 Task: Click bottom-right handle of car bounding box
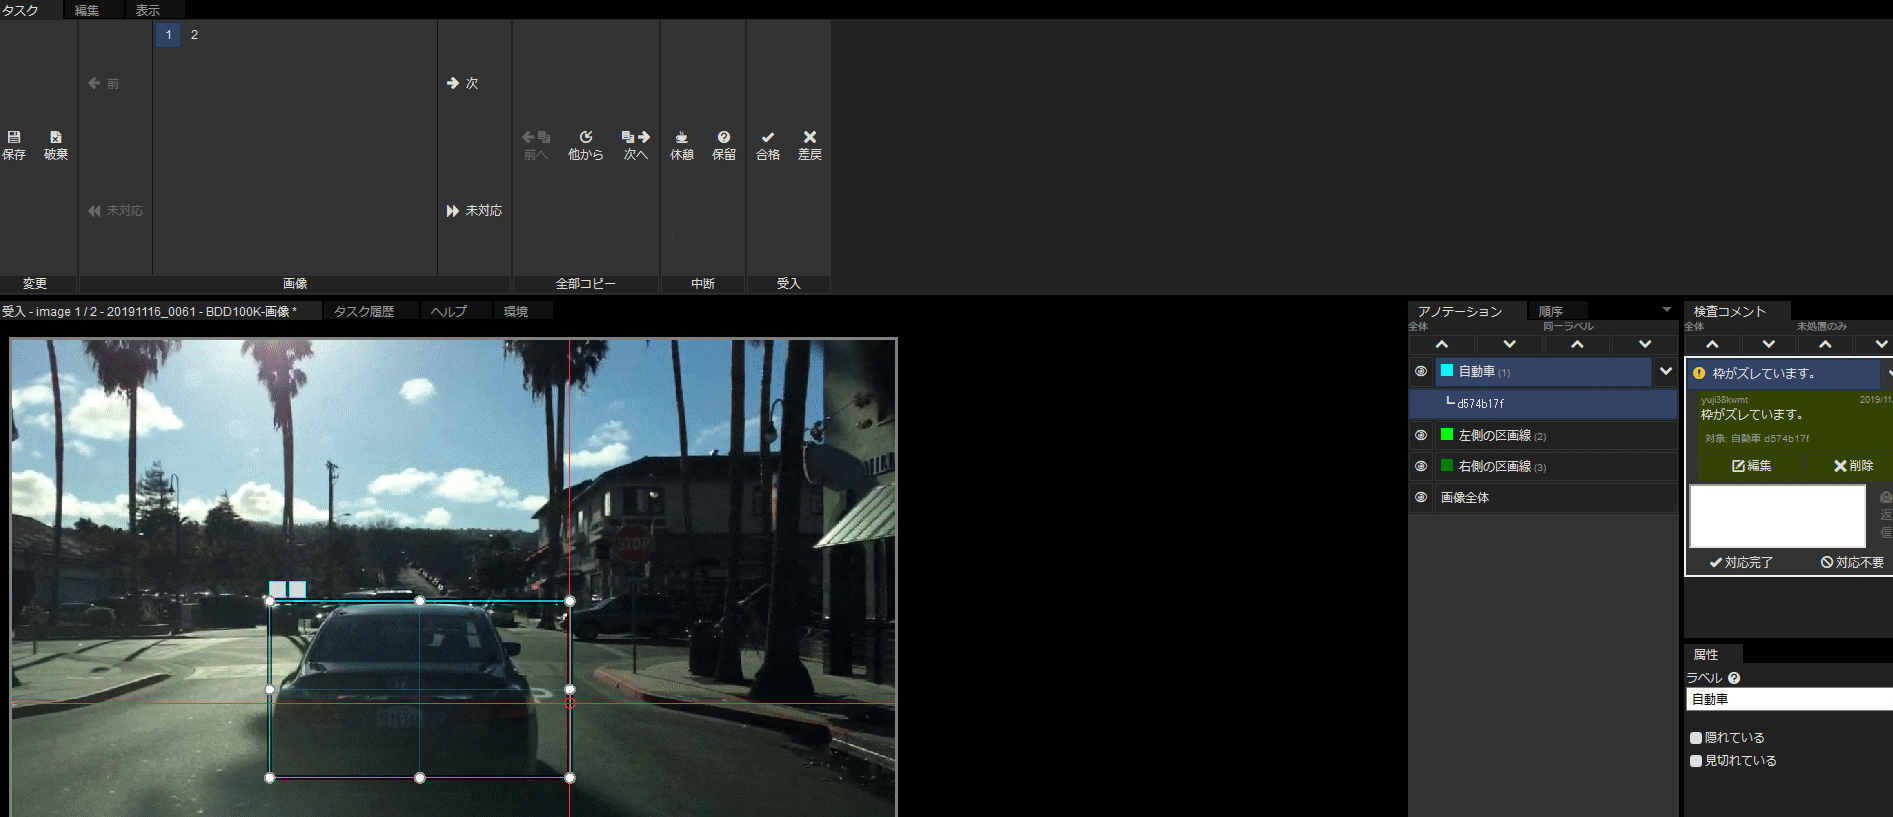(x=570, y=778)
